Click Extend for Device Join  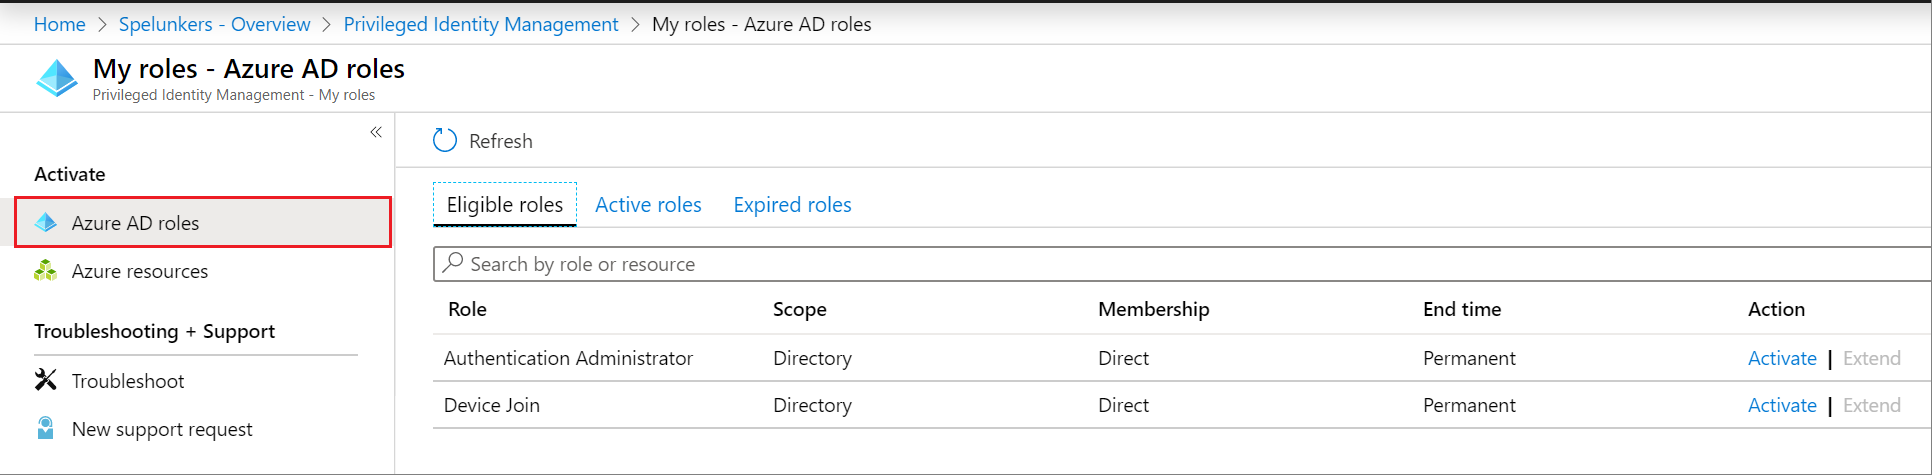(x=1872, y=405)
